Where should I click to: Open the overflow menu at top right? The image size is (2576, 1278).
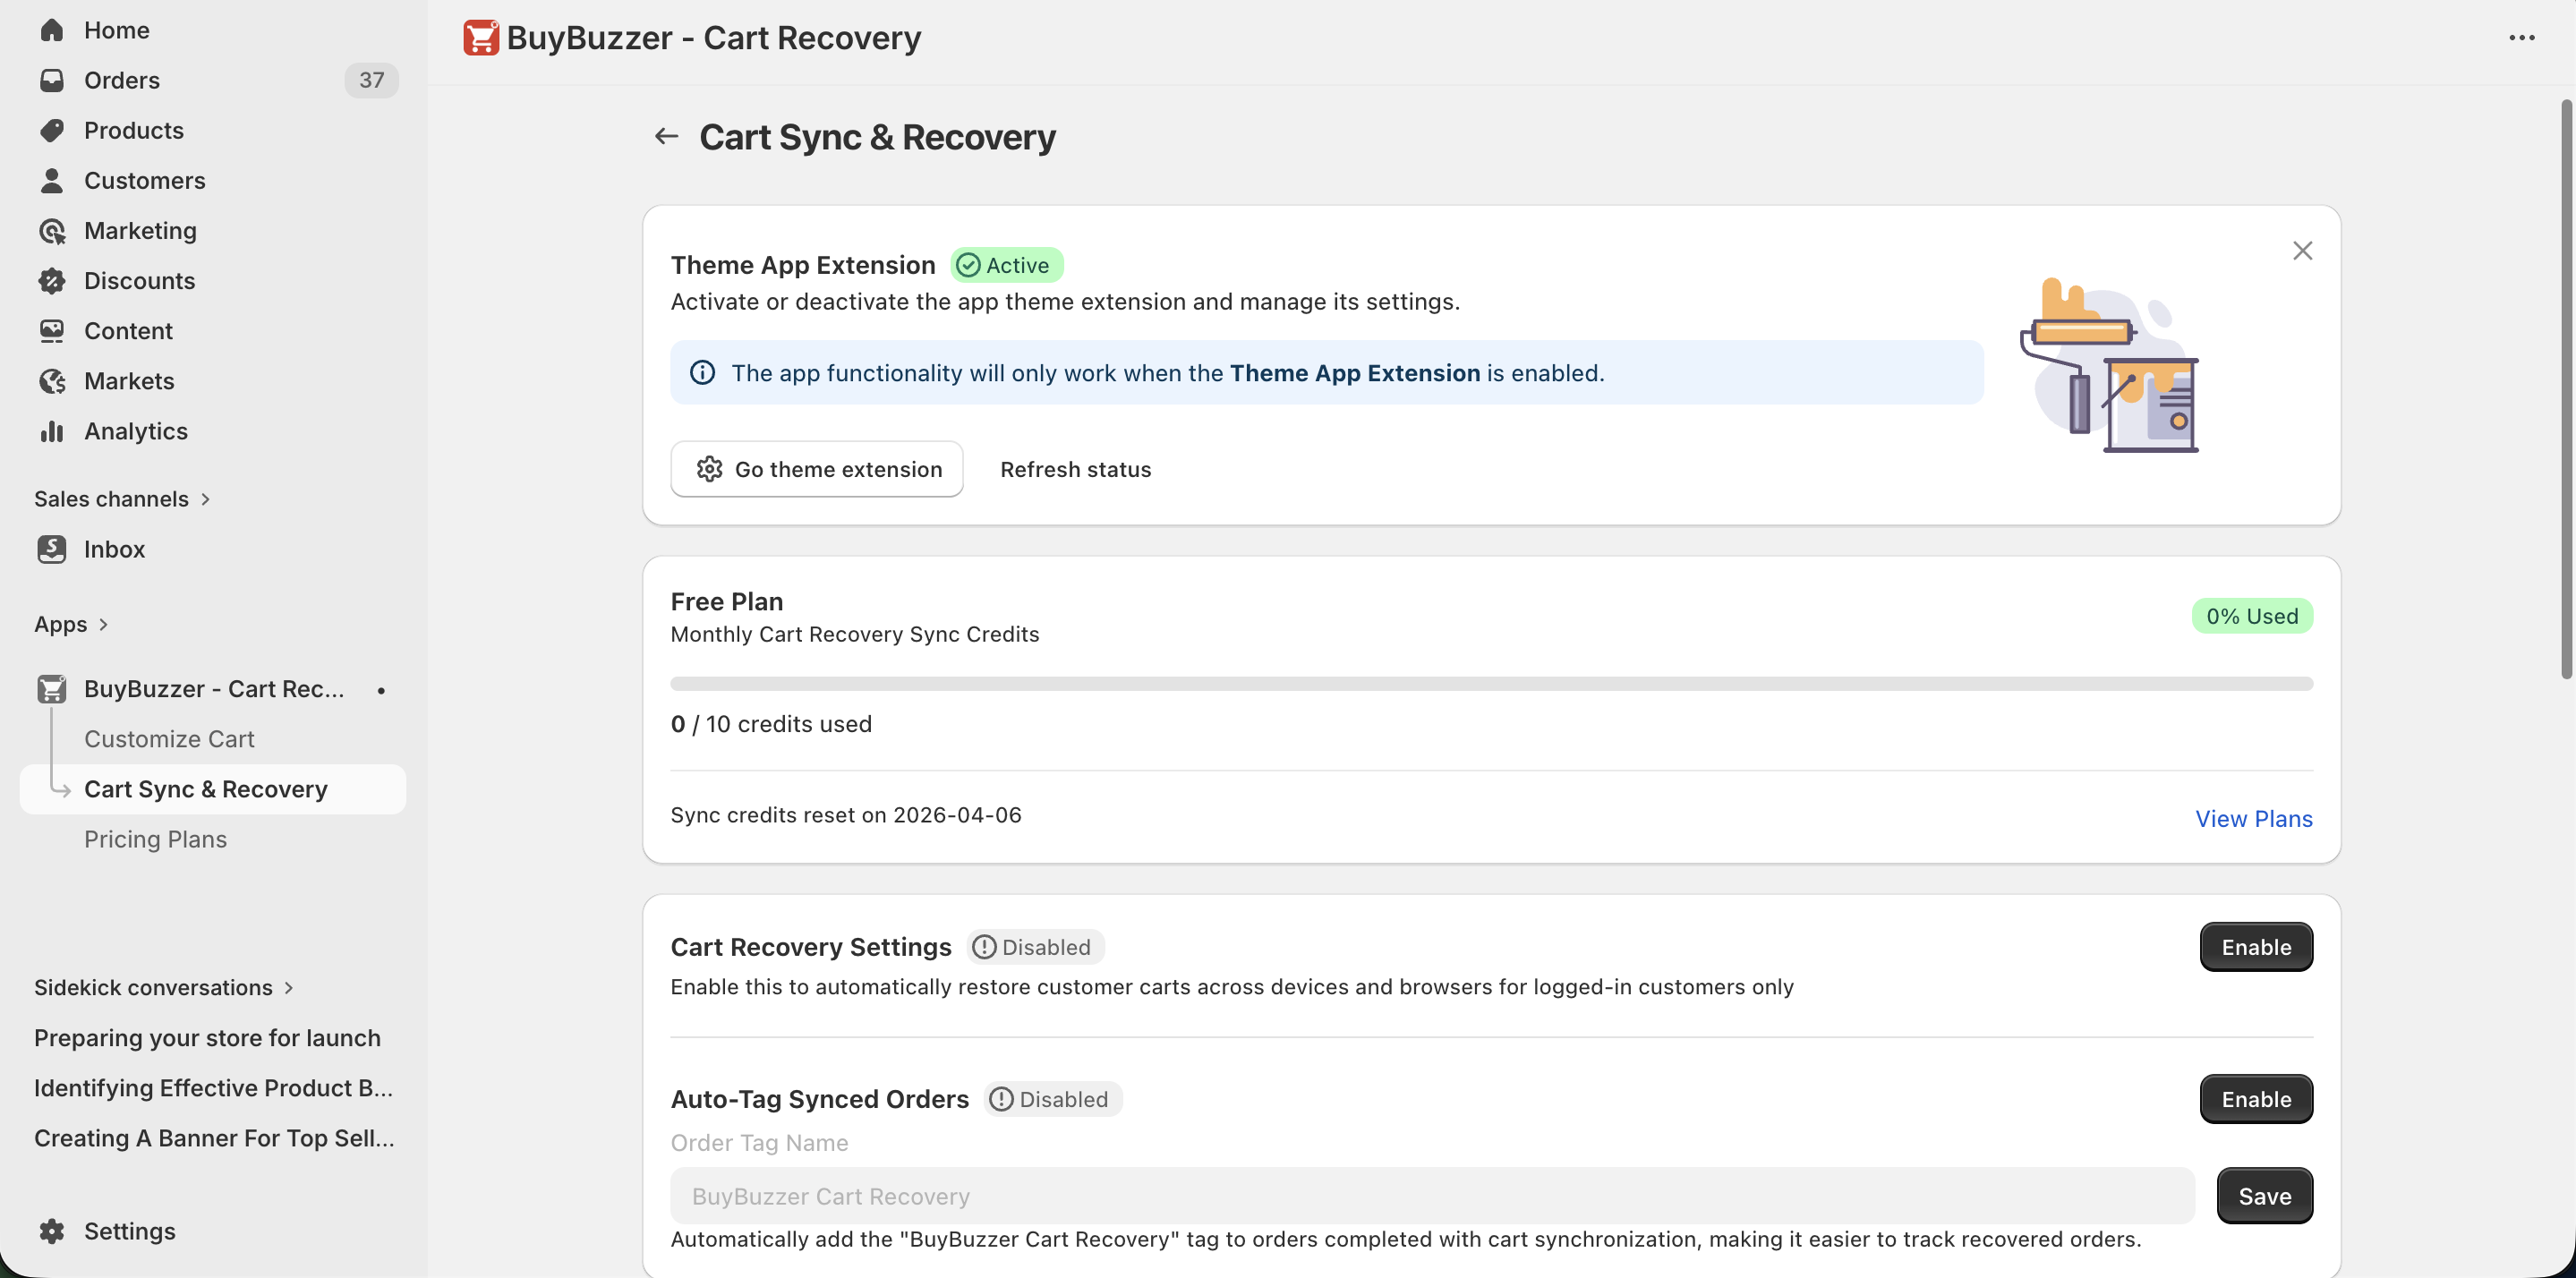point(2524,38)
